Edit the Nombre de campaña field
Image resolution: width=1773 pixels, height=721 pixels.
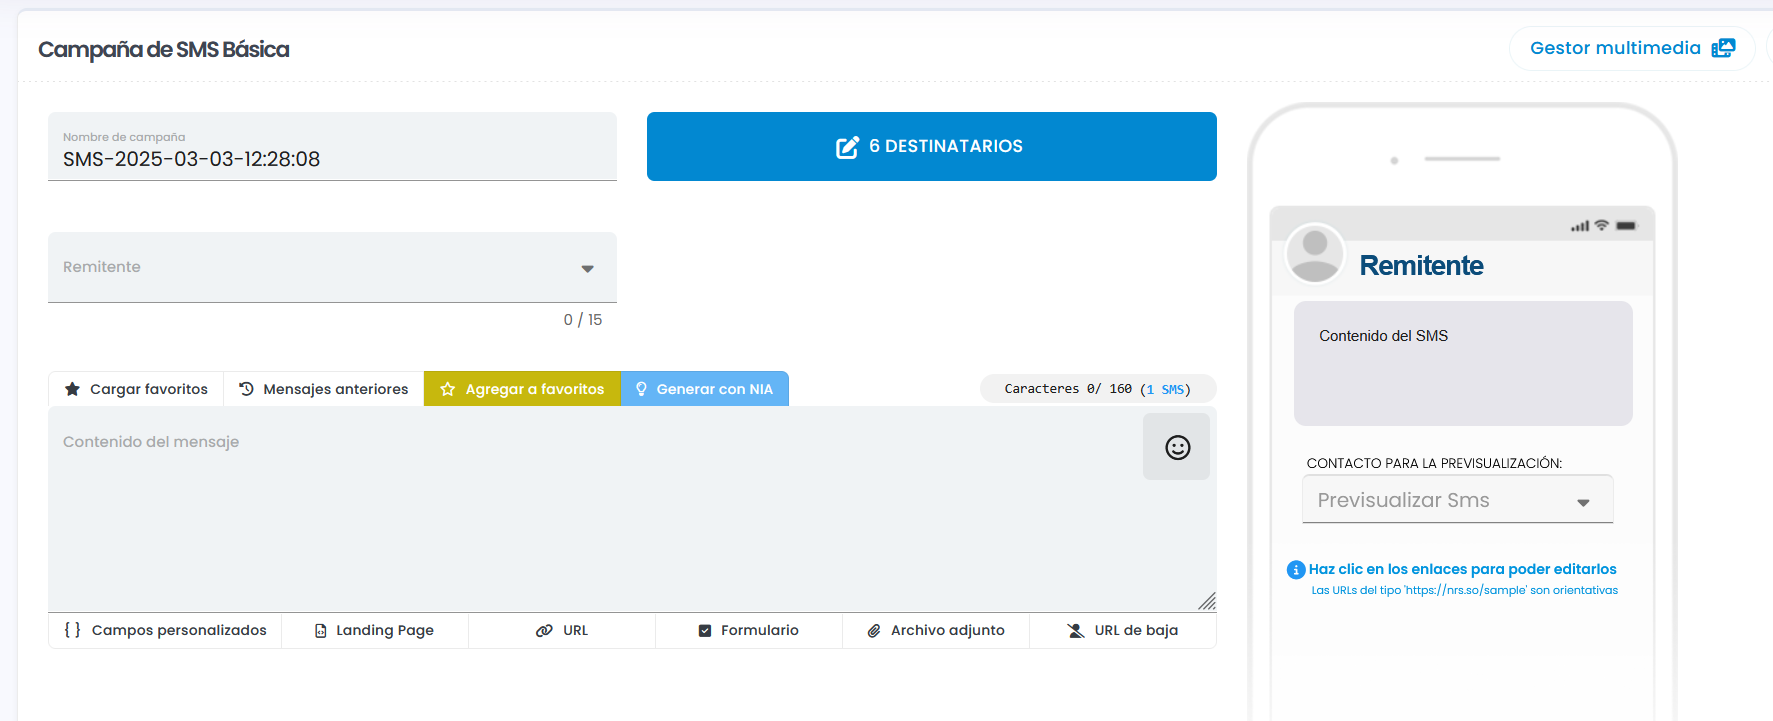point(332,159)
